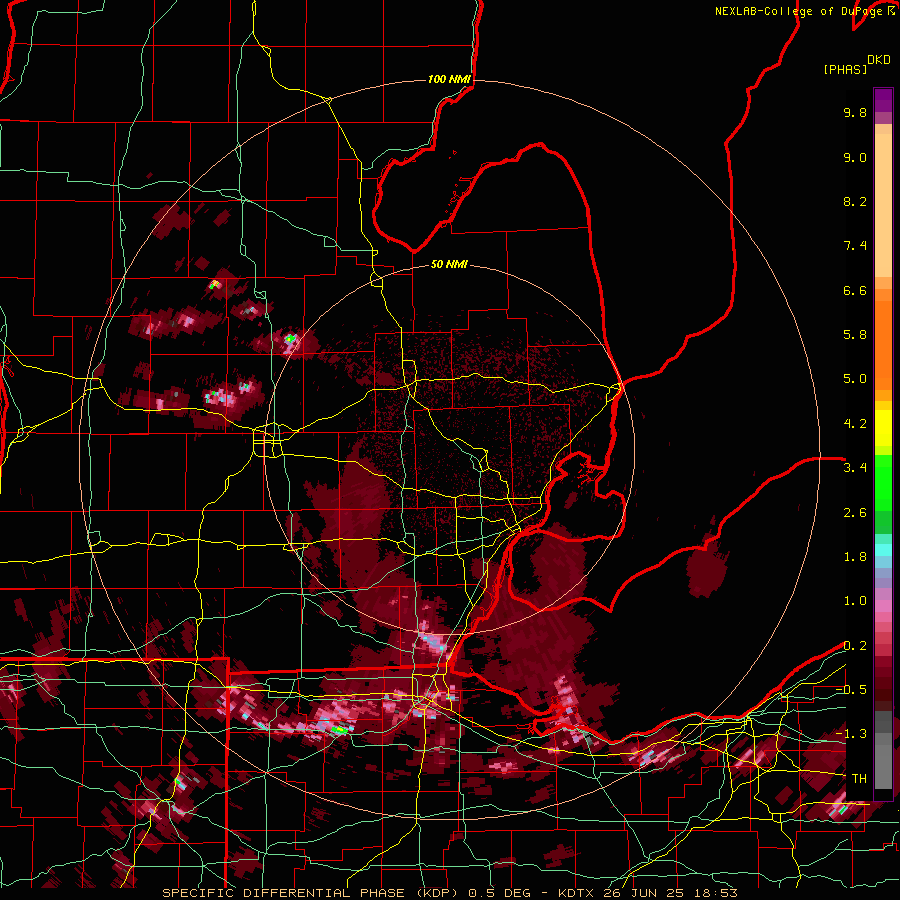This screenshot has width=900, height=900.
Task: Click the KDTX 26 JUN 25 18:53 timestamp
Action: coord(646,893)
